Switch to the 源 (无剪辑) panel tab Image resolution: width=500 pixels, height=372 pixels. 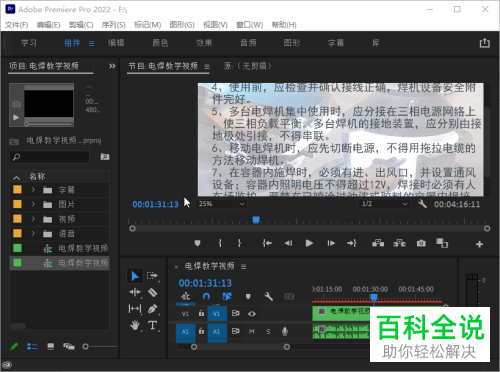[x=248, y=66]
